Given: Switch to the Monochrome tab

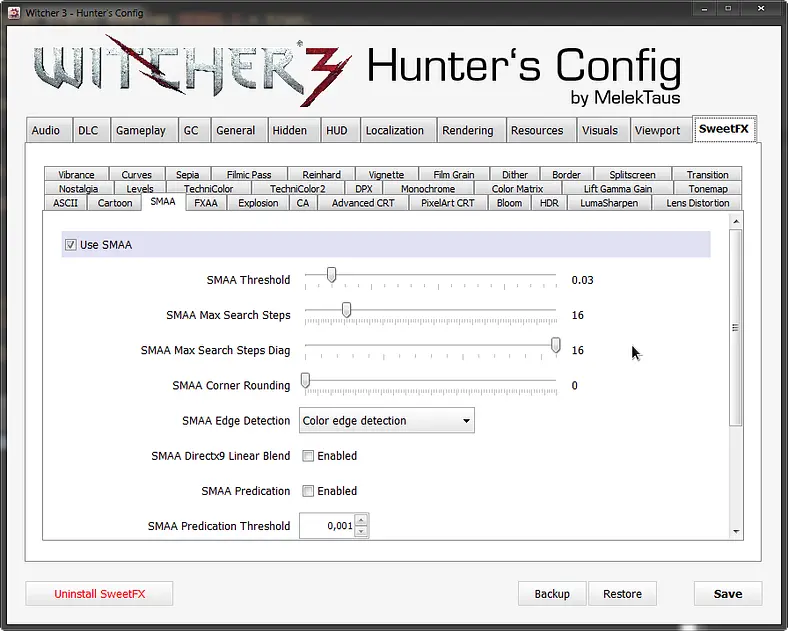Looking at the screenshot, I should pyautogui.click(x=428, y=188).
